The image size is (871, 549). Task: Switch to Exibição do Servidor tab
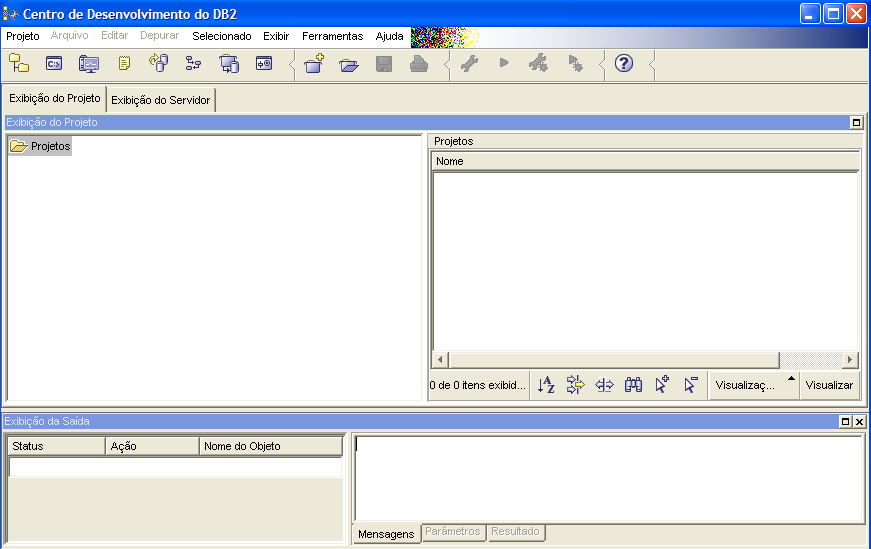click(161, 100)
